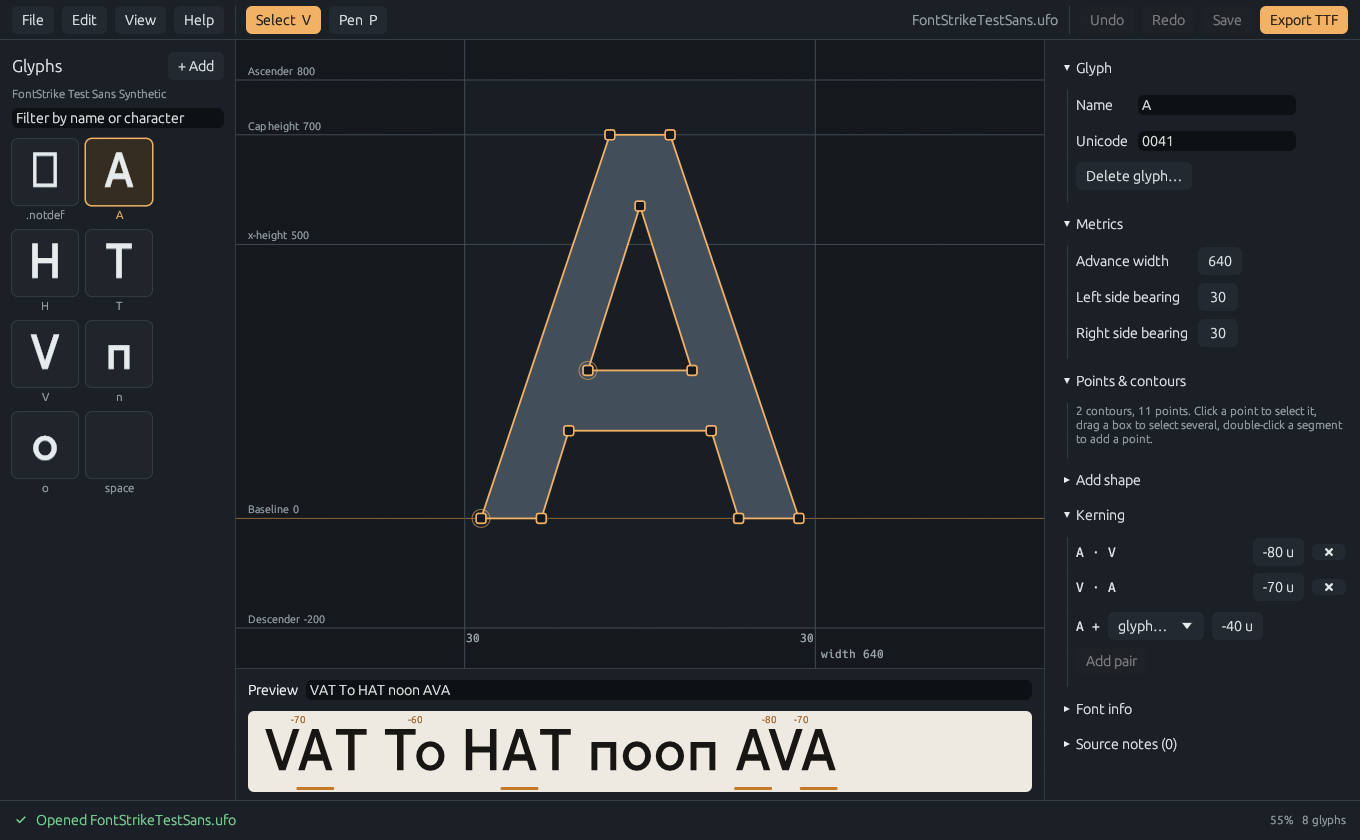
Task: Click the Delete glyph… button
Action: click(1134, 176)
